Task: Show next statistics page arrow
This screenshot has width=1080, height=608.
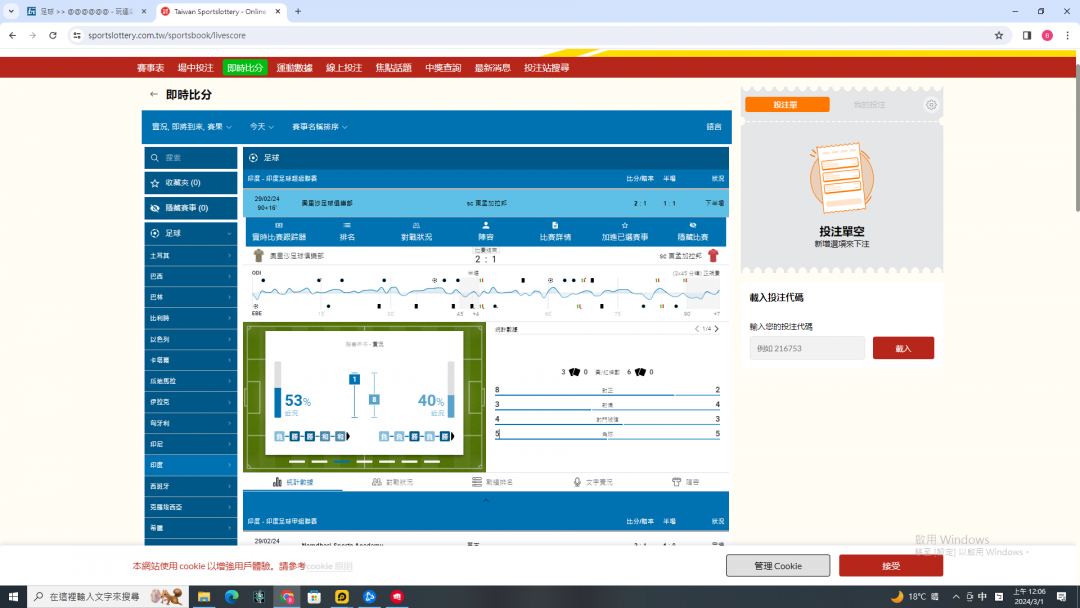Action: coord(716,329)
